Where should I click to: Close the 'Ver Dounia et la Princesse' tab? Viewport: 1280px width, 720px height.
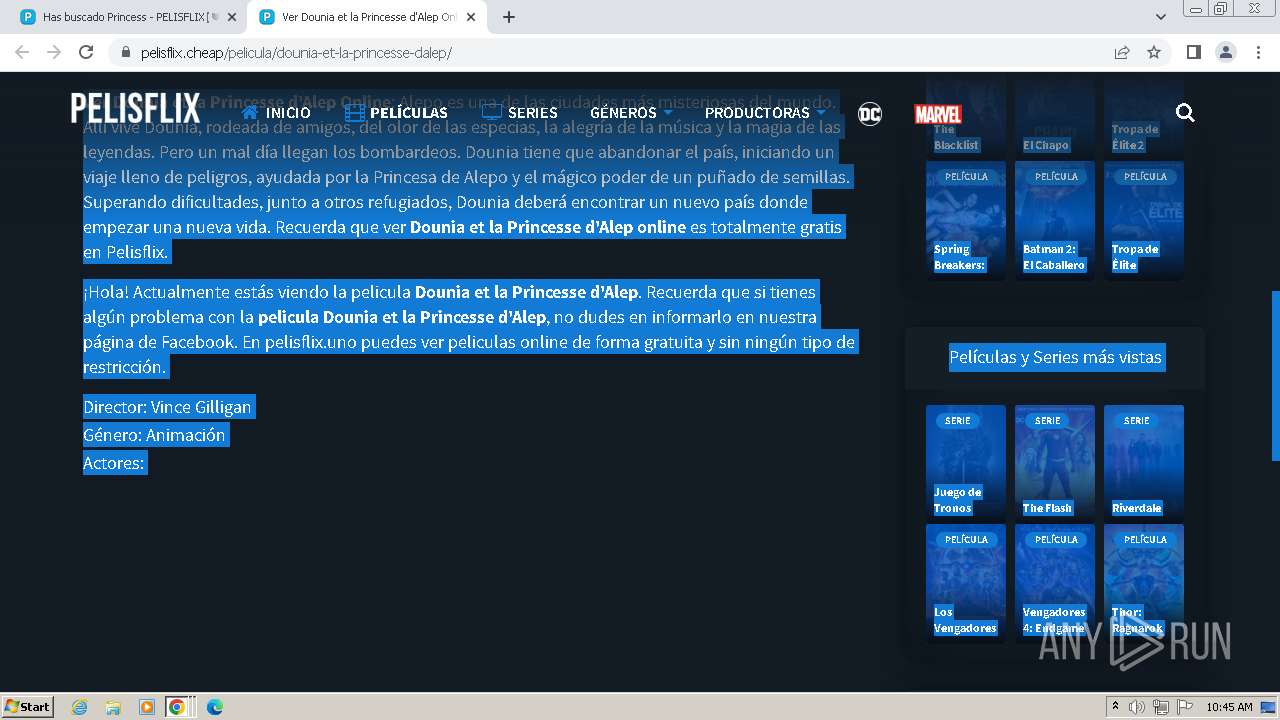pyautogui.click(x=471, y=17)
